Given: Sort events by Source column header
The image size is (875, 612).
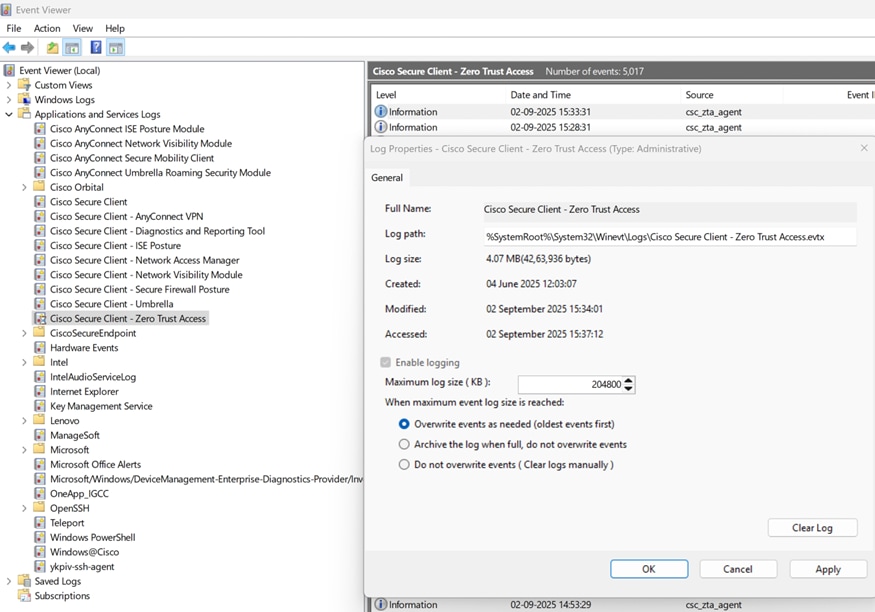Looking at the screenshot, I should coord(732,95).
